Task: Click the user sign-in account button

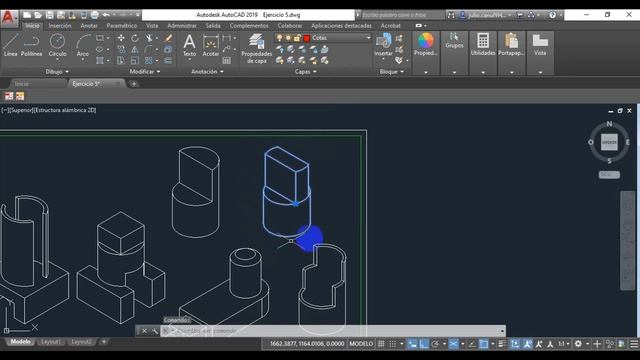Action: (x=485, y=15)
